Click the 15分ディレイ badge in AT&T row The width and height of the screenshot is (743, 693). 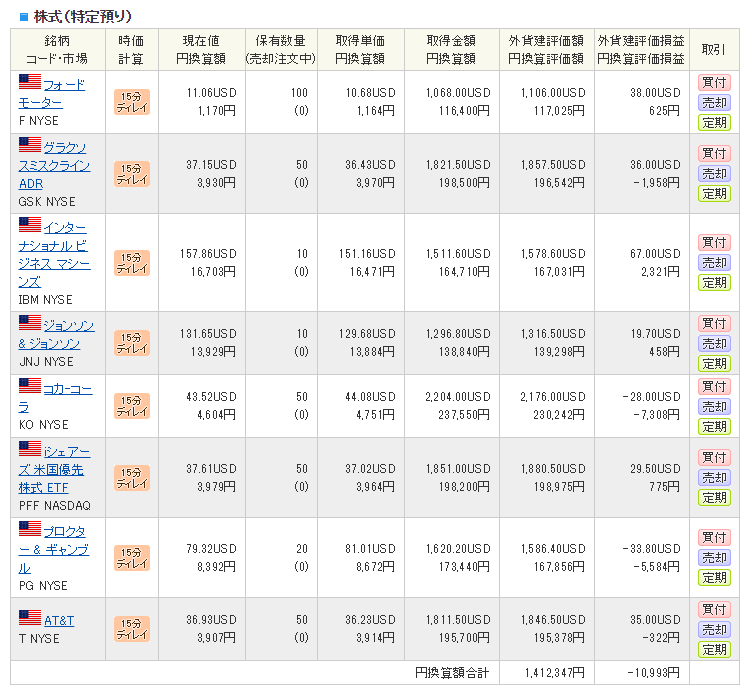click(x=132, y=629)
